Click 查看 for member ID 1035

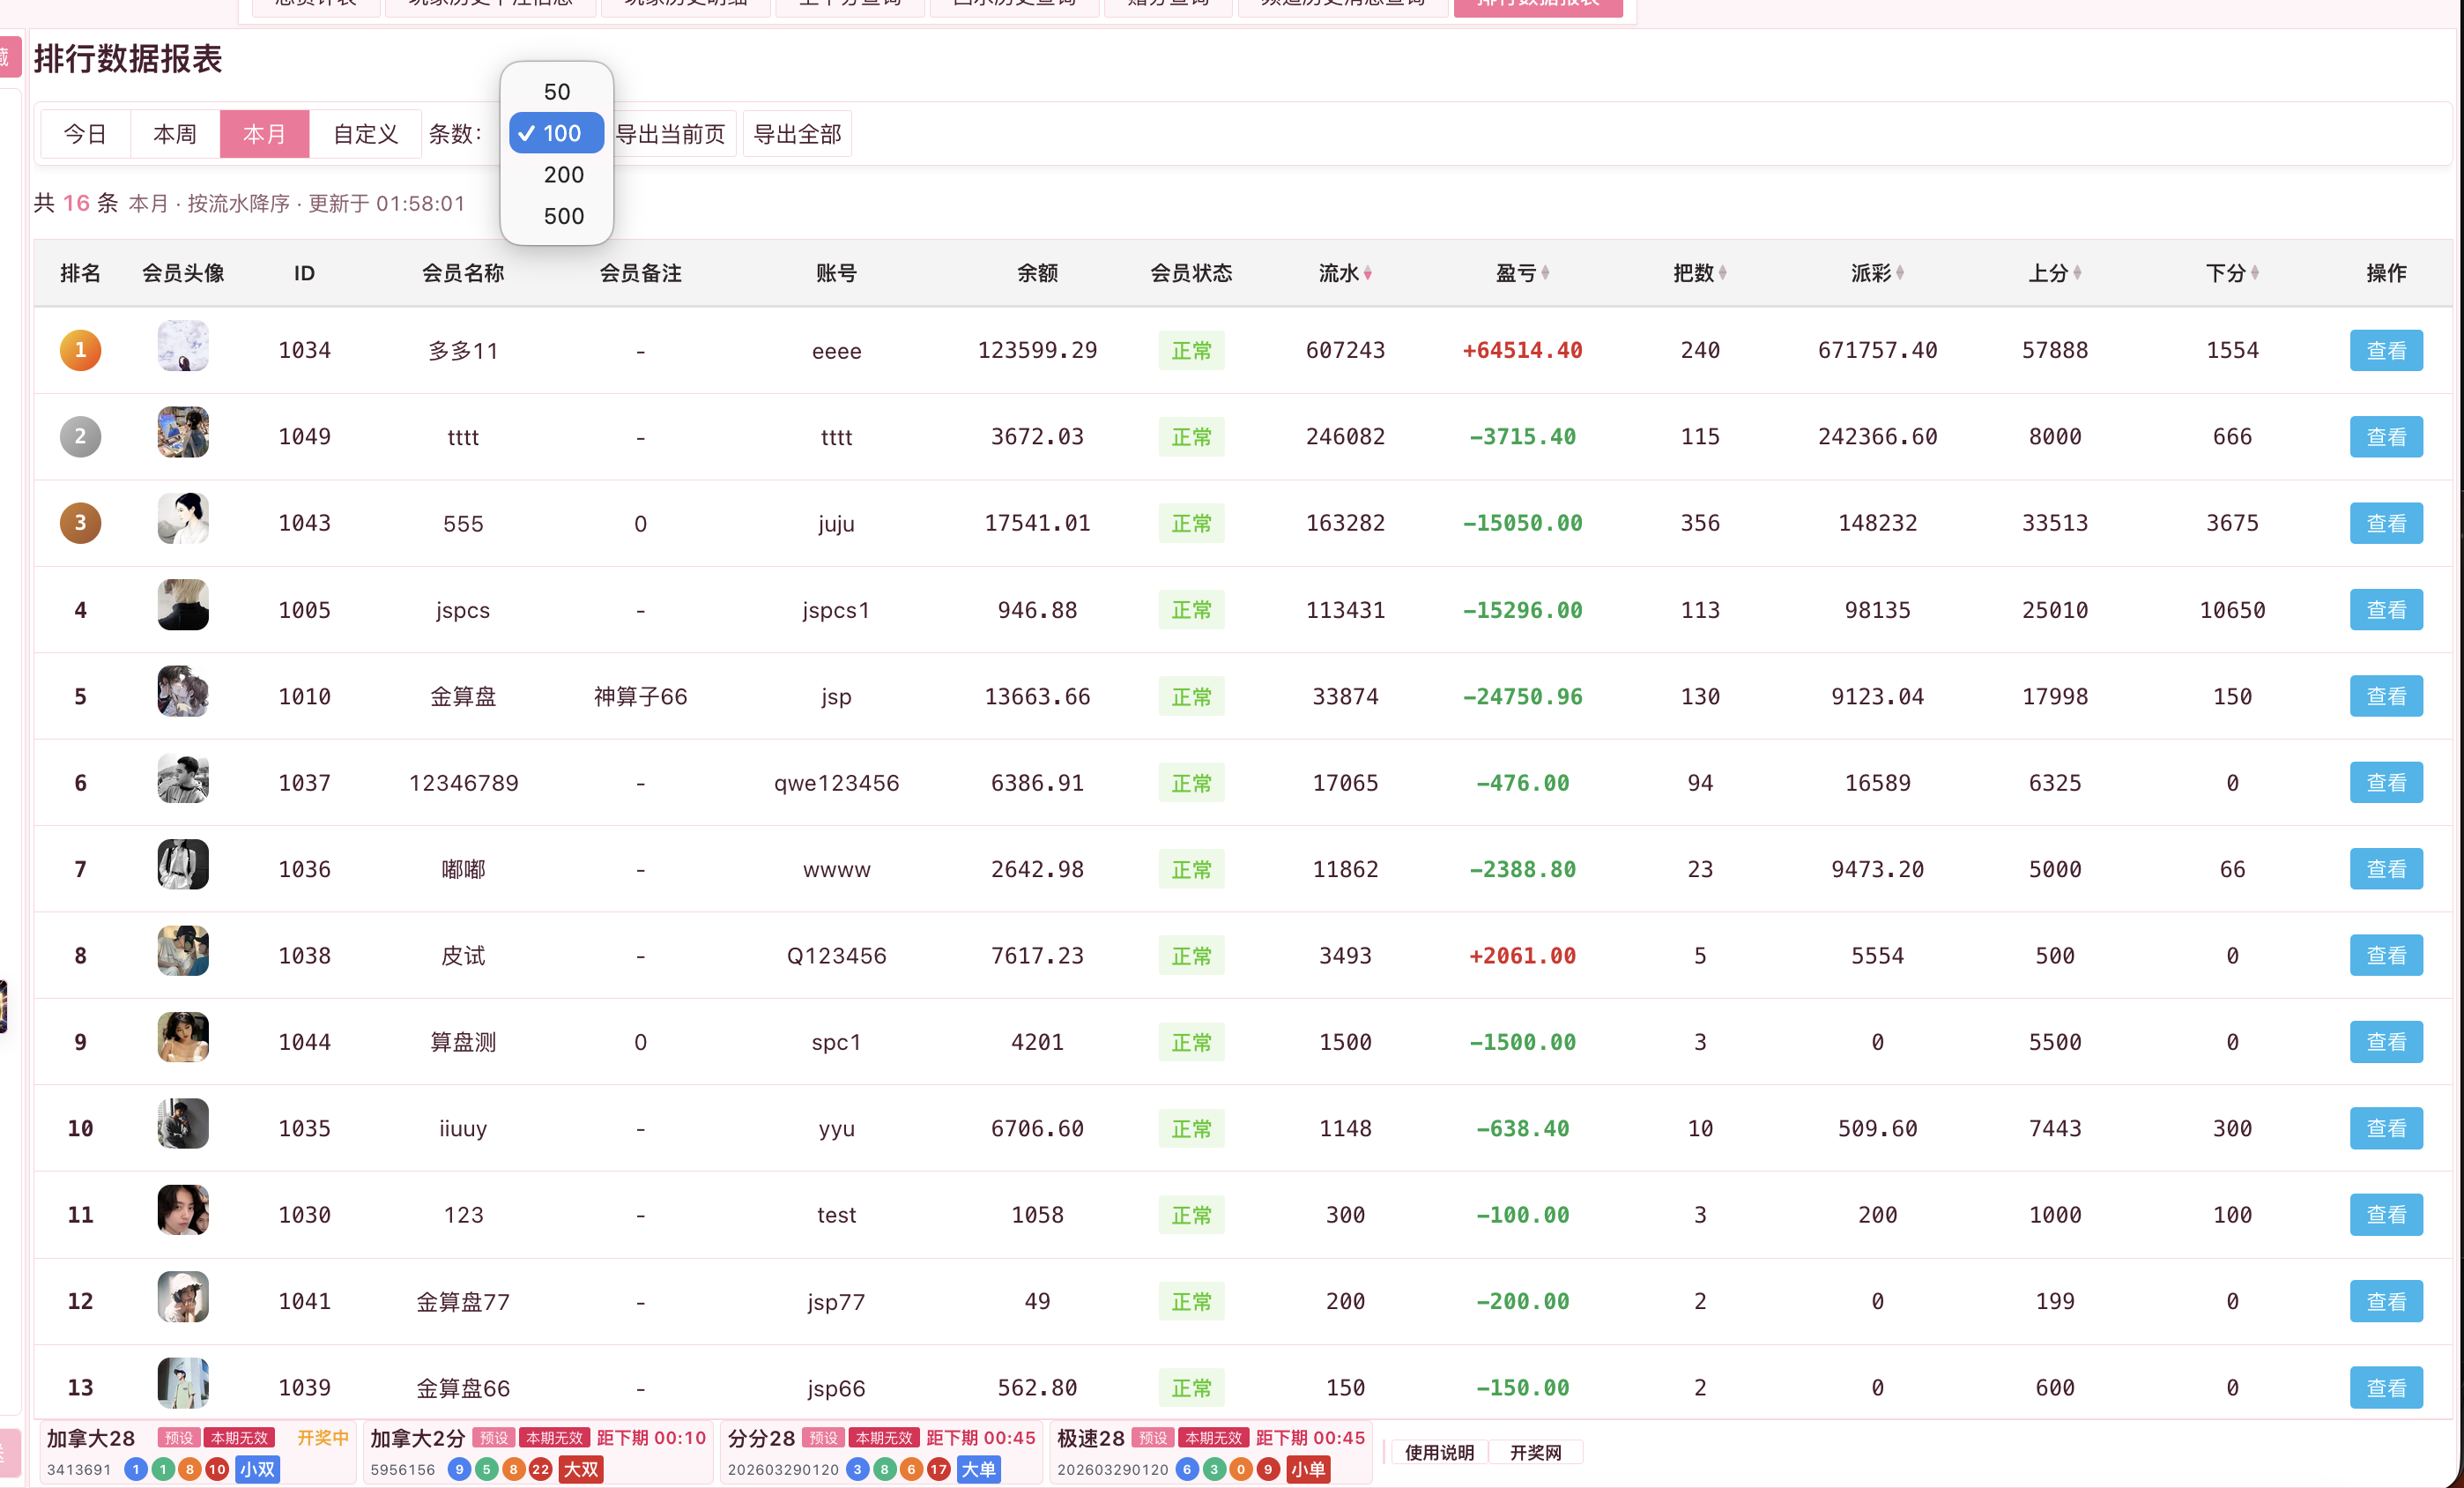click(2386, 1128)
